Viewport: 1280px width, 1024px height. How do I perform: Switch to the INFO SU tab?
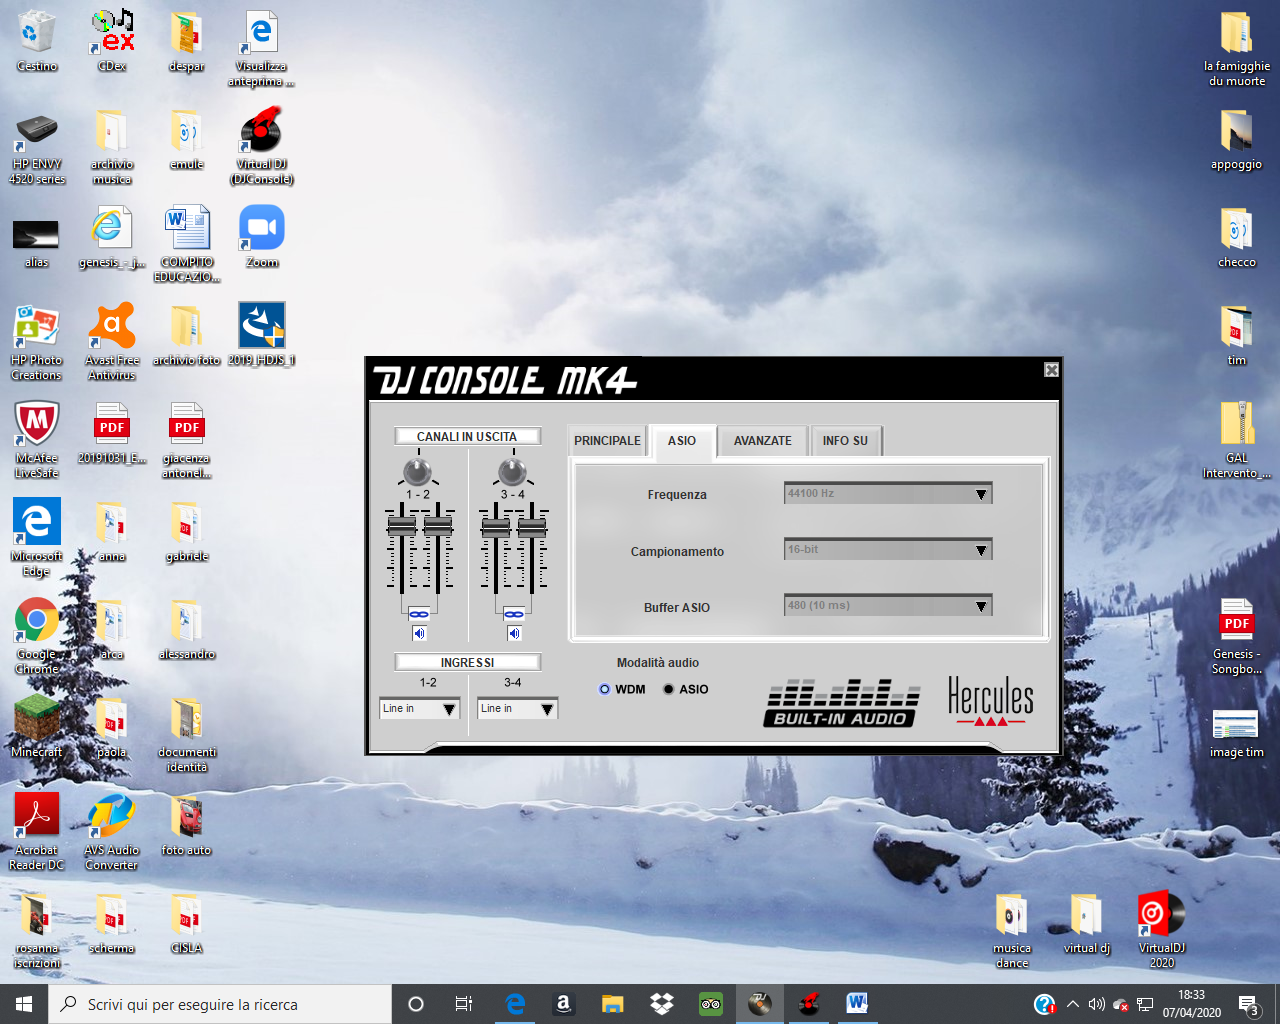coord(846,441)
